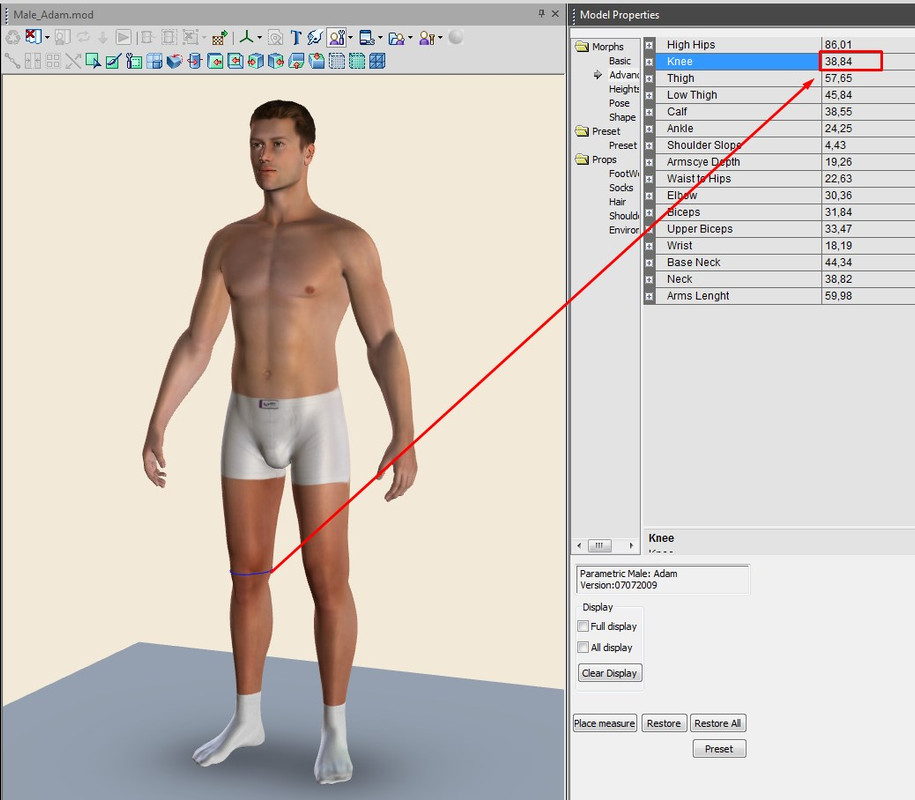Click the pin icon on Male_Adam.mod window
Screen dimensions: 915x800
coord(541,13)
